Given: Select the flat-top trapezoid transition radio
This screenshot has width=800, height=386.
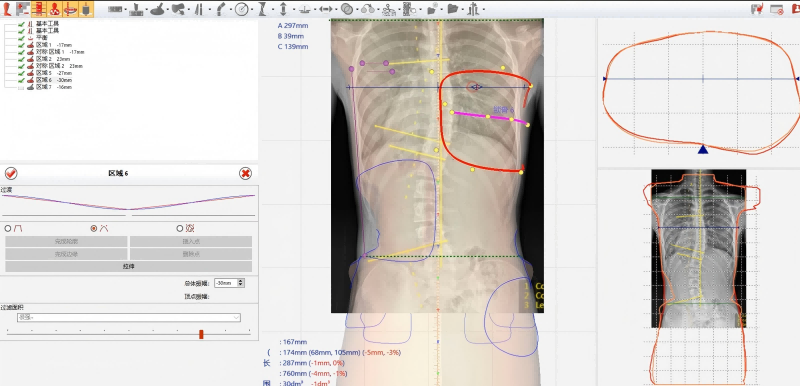Looking at the screenshot, I should click(8, 228).
